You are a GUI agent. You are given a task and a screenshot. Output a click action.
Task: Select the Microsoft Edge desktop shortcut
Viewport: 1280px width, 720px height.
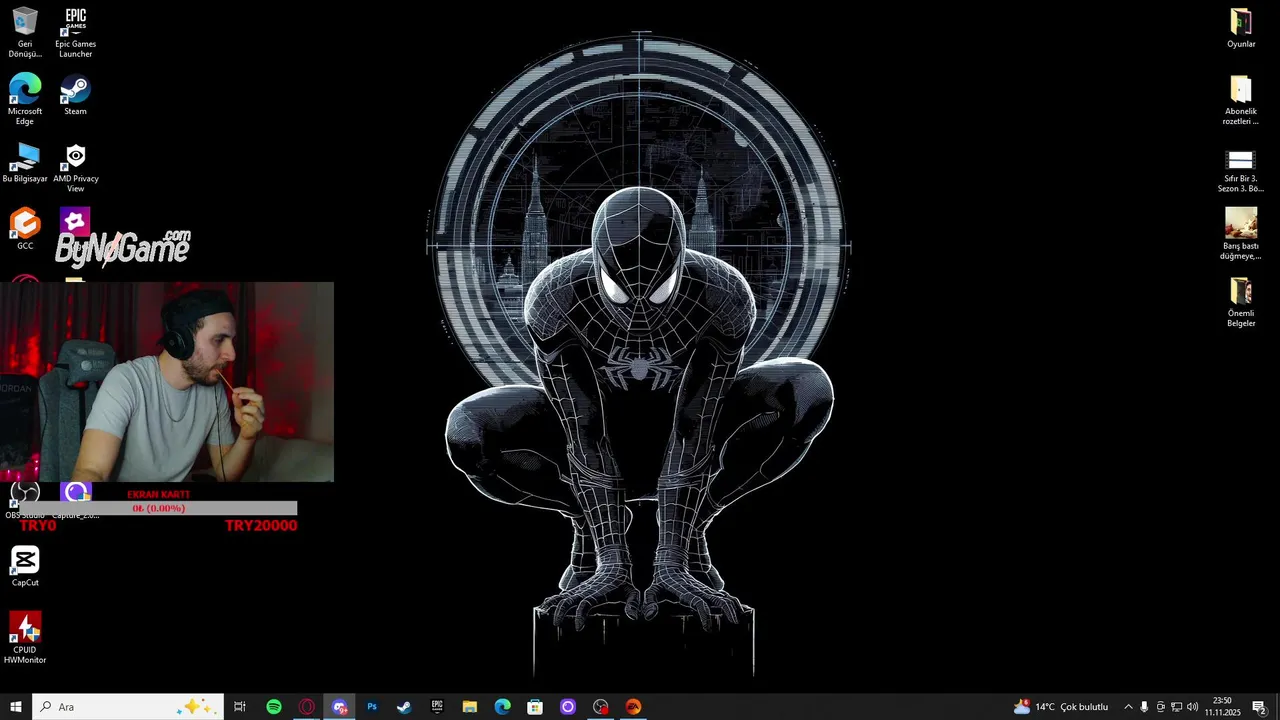(25, 99)
